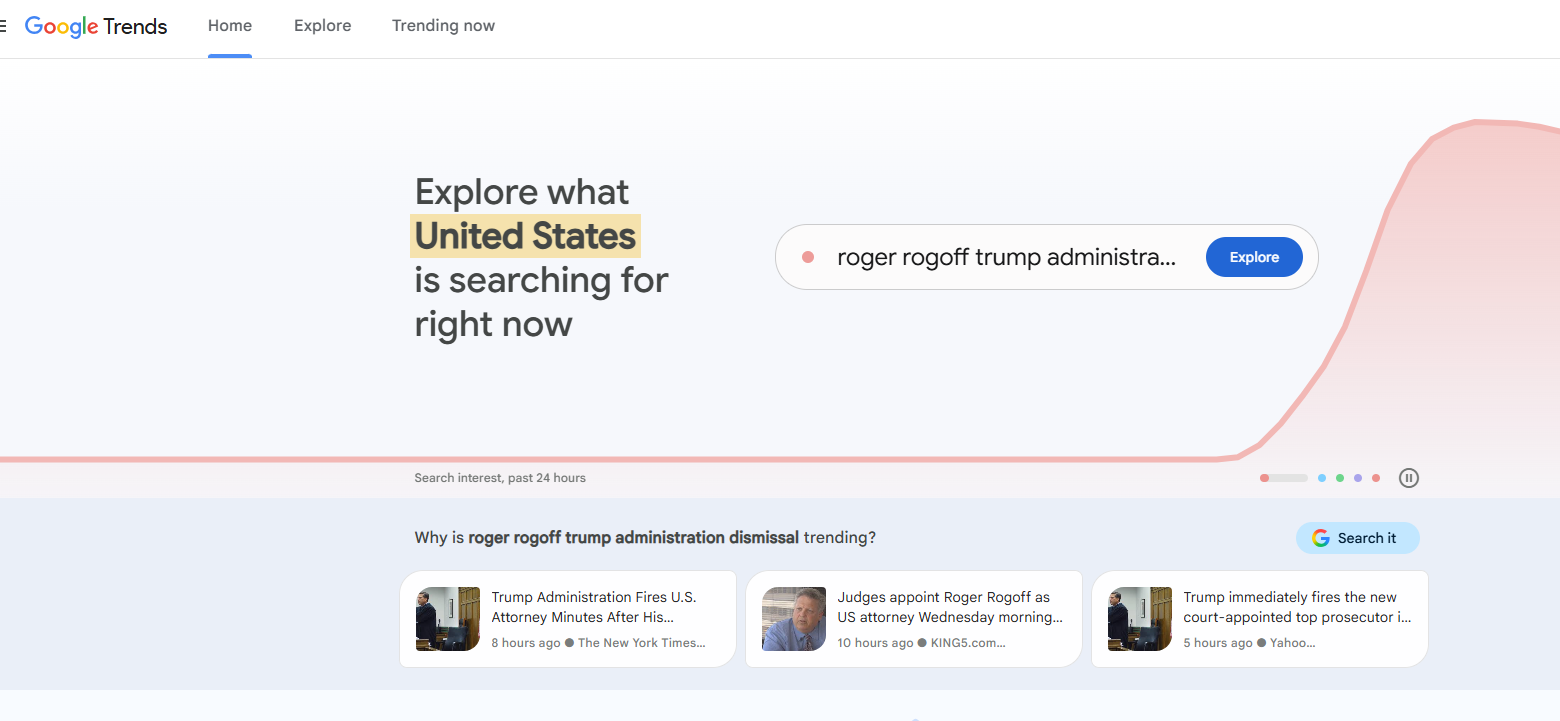Click the red dot beside the search term

pyautogui.click(x=808, y=258)
